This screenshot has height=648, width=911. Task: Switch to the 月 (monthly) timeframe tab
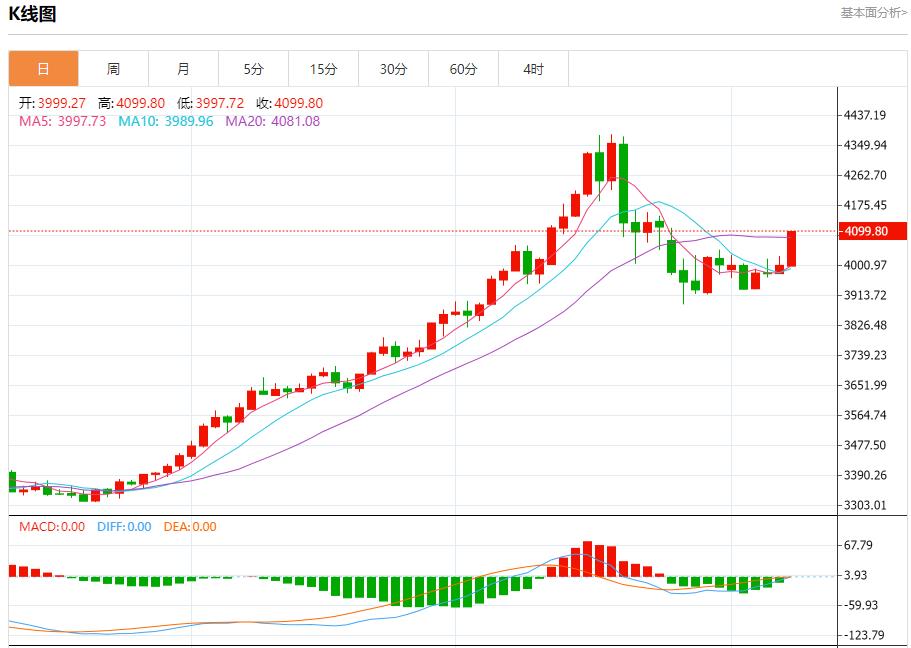(183, 68)
